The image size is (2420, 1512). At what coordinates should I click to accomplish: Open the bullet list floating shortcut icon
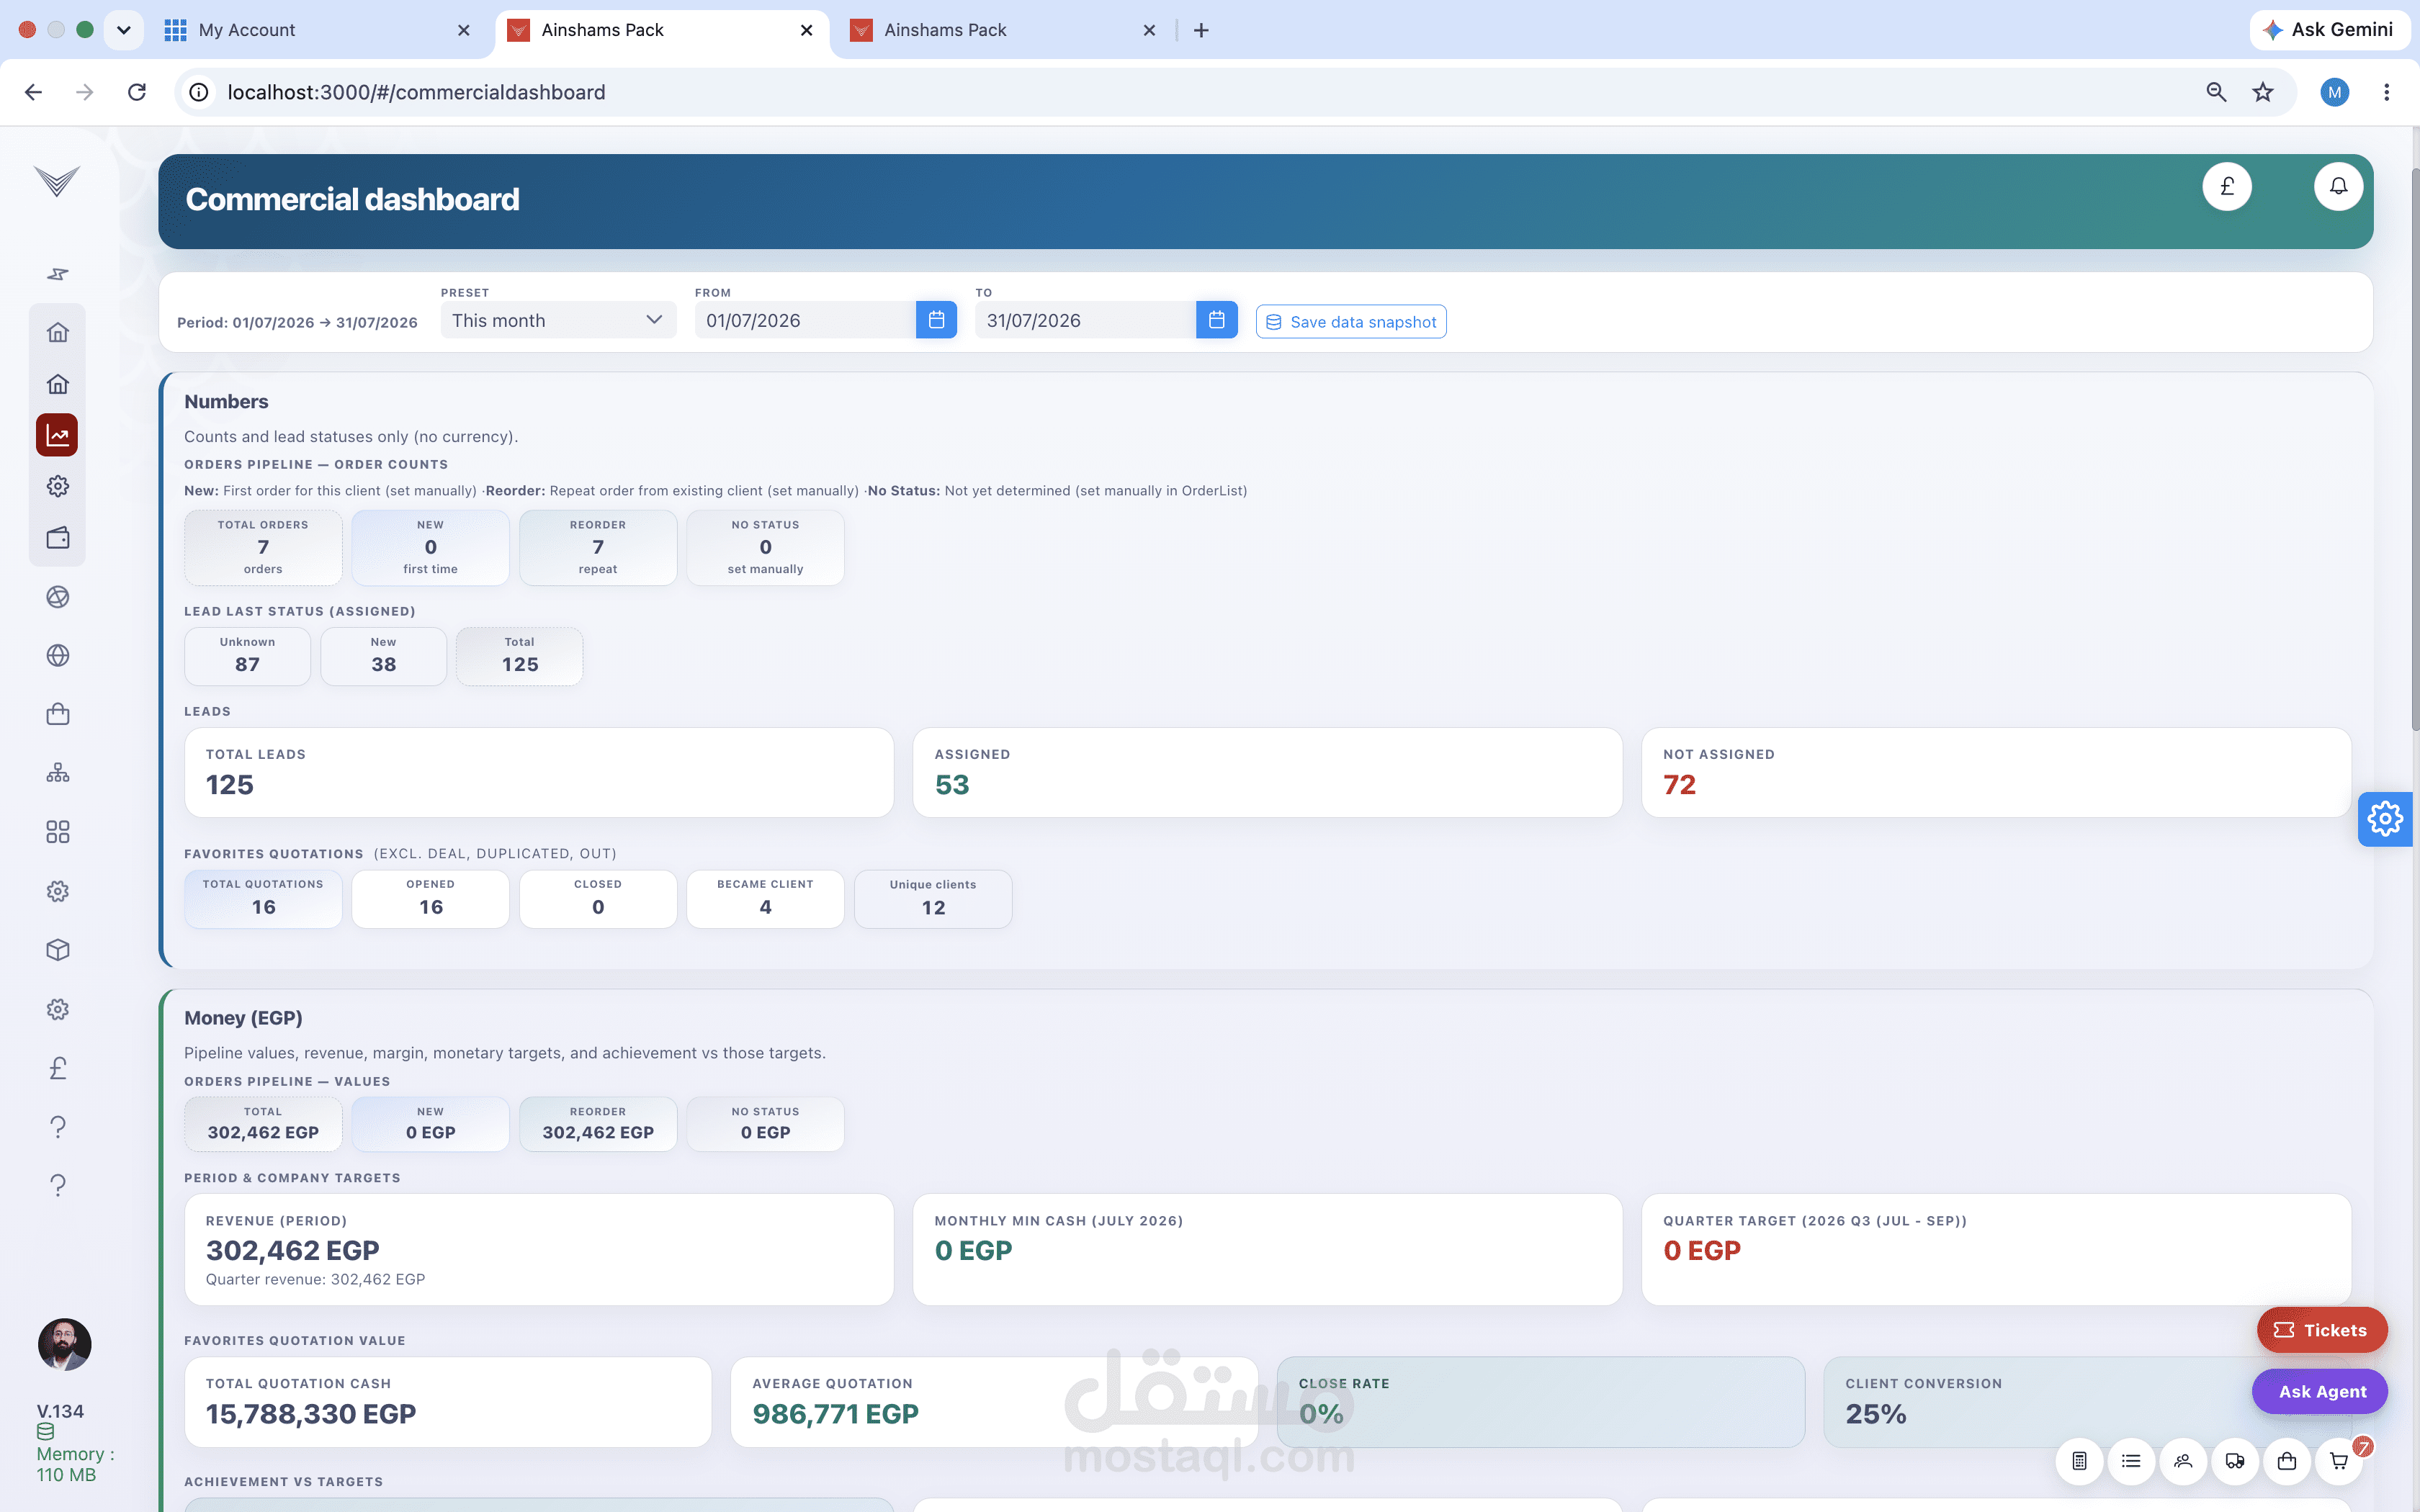tap(2131, 1461)
